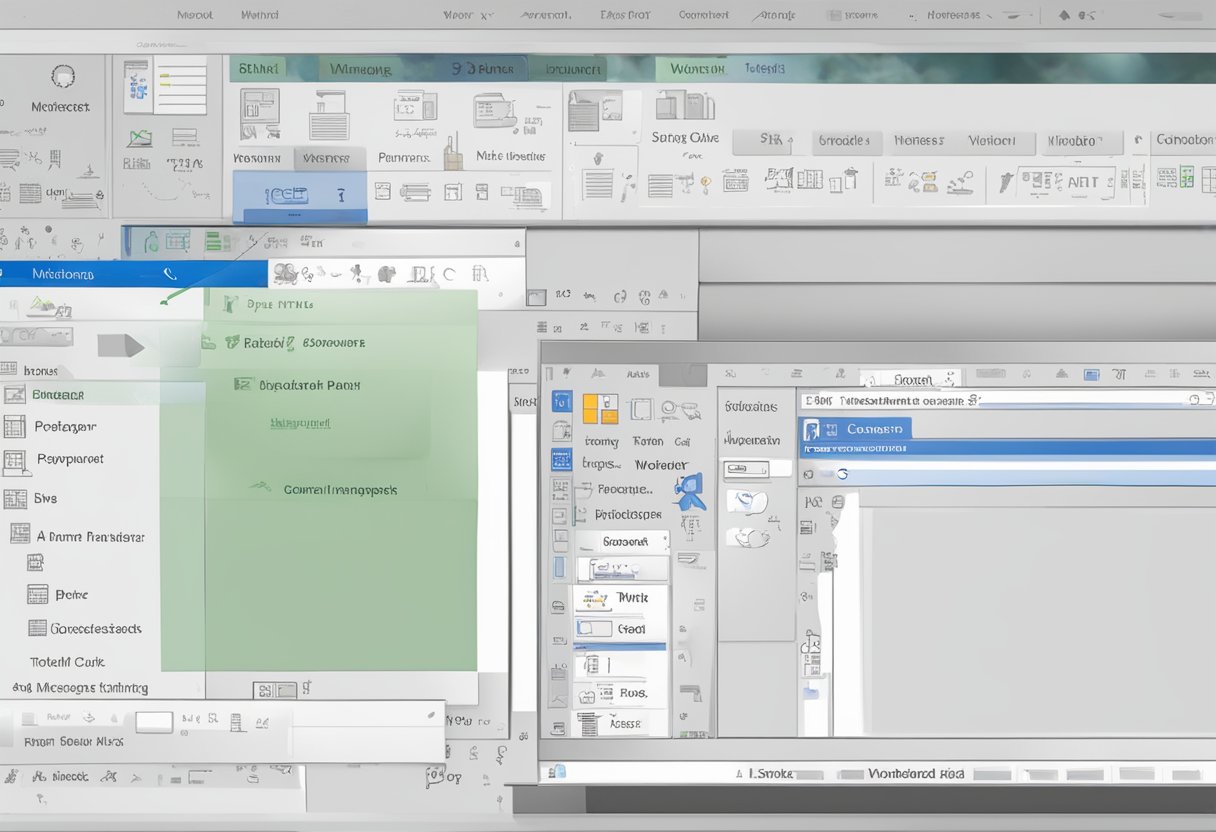The height and width of the screenshot is (832, 1216).
Task: Click the table icon beside Poetagar
Action: coord(14,427)
